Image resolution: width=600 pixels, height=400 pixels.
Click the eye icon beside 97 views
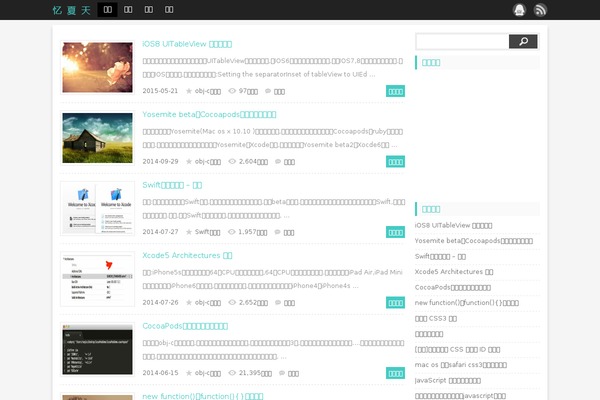coord(232,91)
